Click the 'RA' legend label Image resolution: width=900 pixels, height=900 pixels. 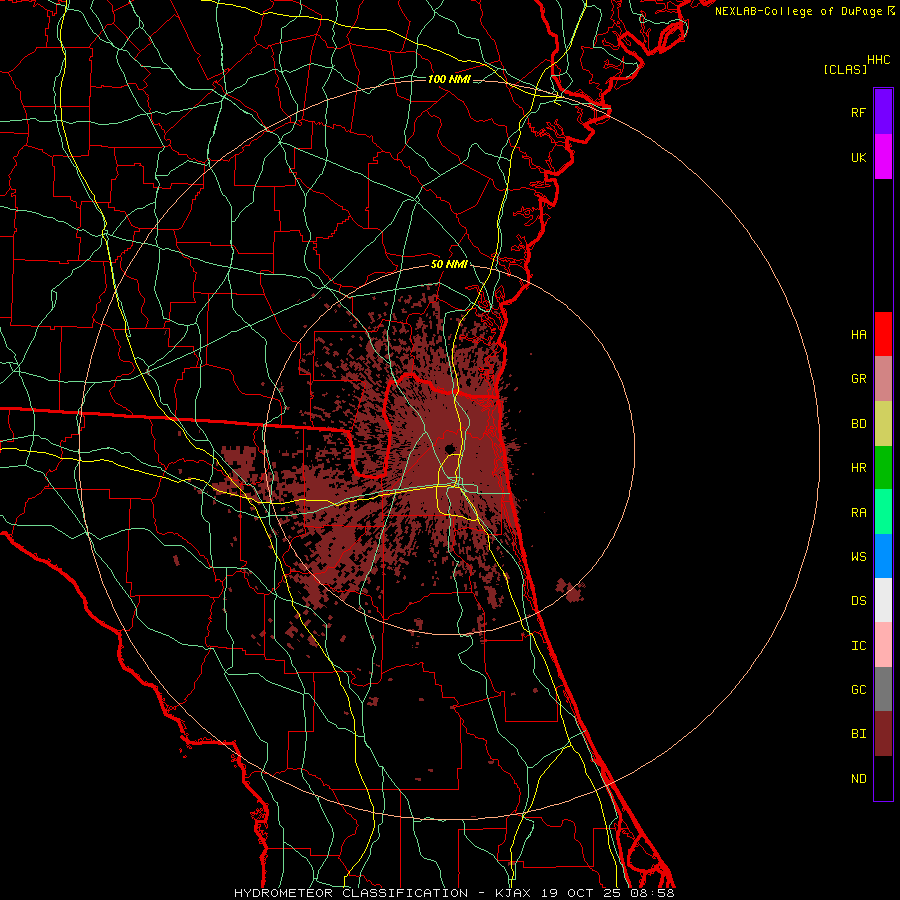pyautogui.click(x=858, y=512)
